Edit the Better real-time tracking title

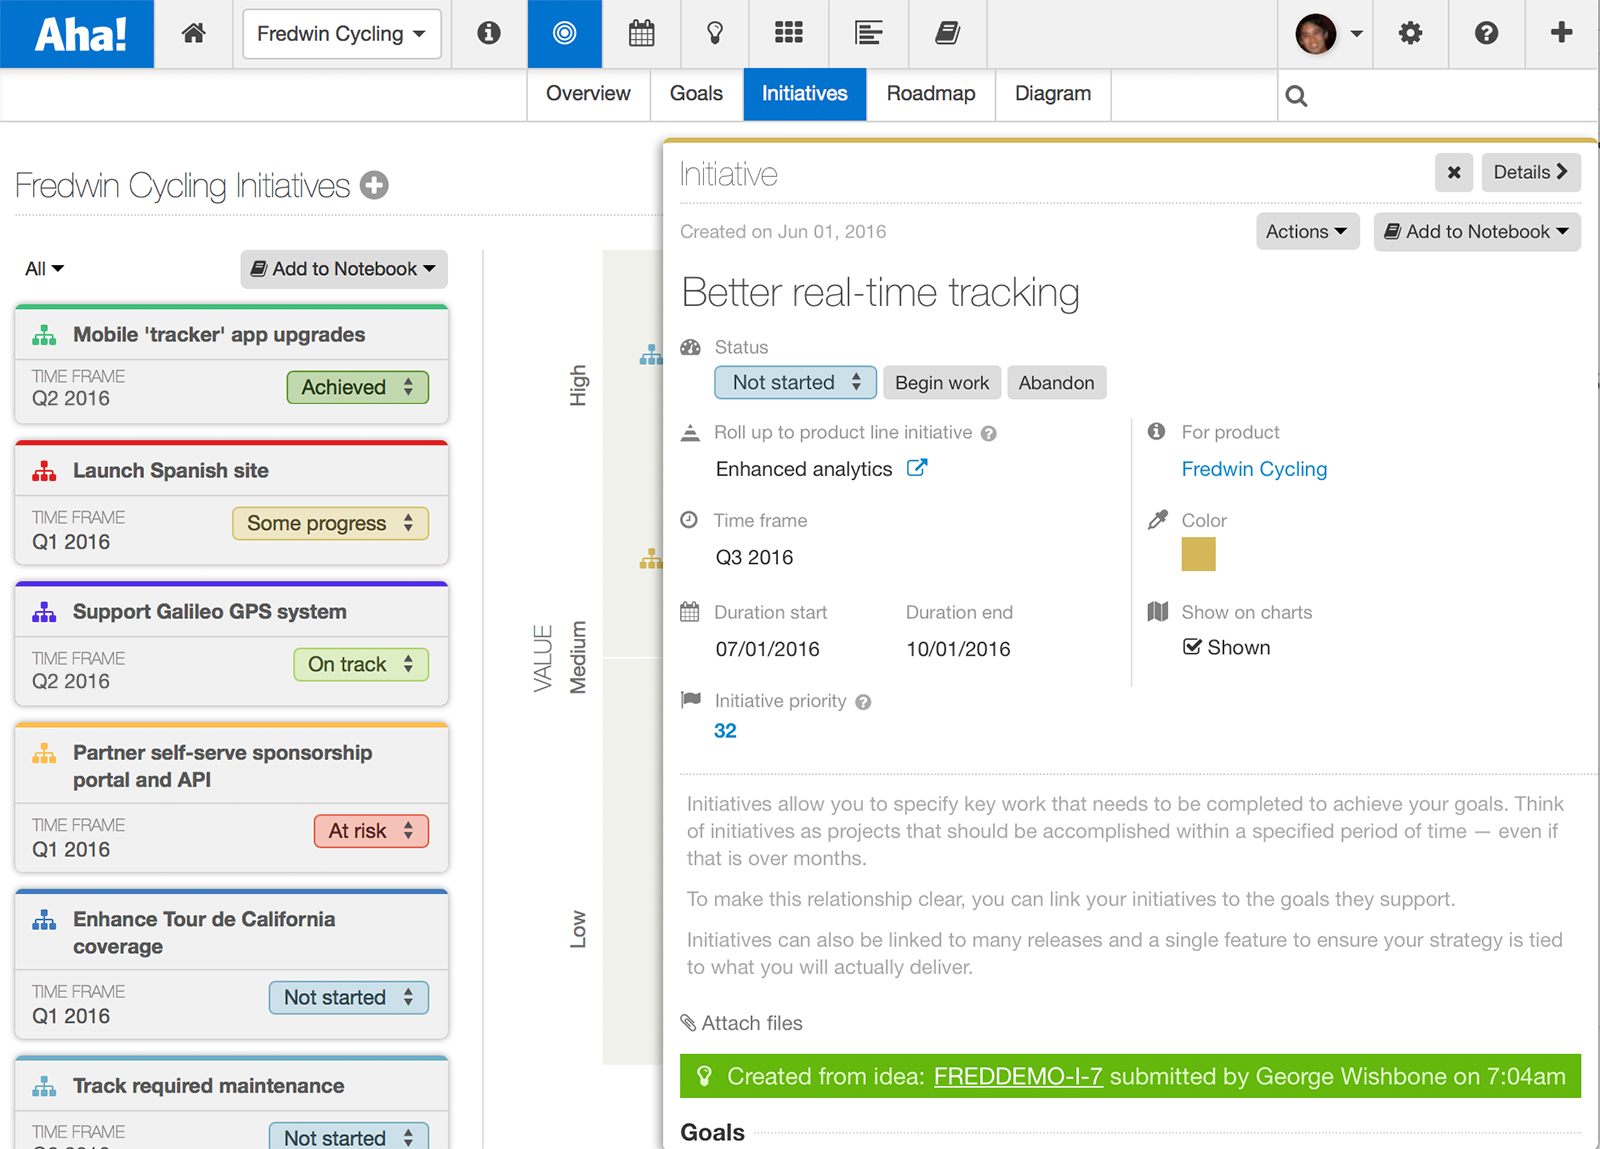pyautogui.click(x=880, y=293)
